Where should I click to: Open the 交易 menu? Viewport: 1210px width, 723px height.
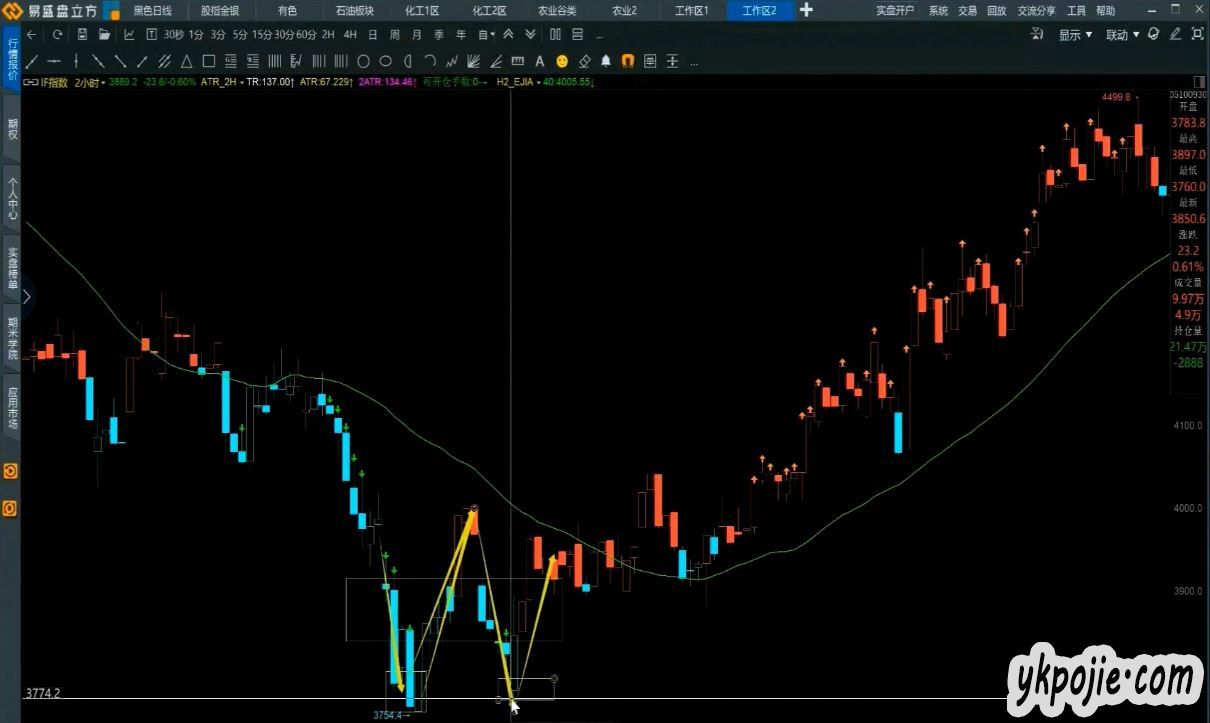click(967, 11)
